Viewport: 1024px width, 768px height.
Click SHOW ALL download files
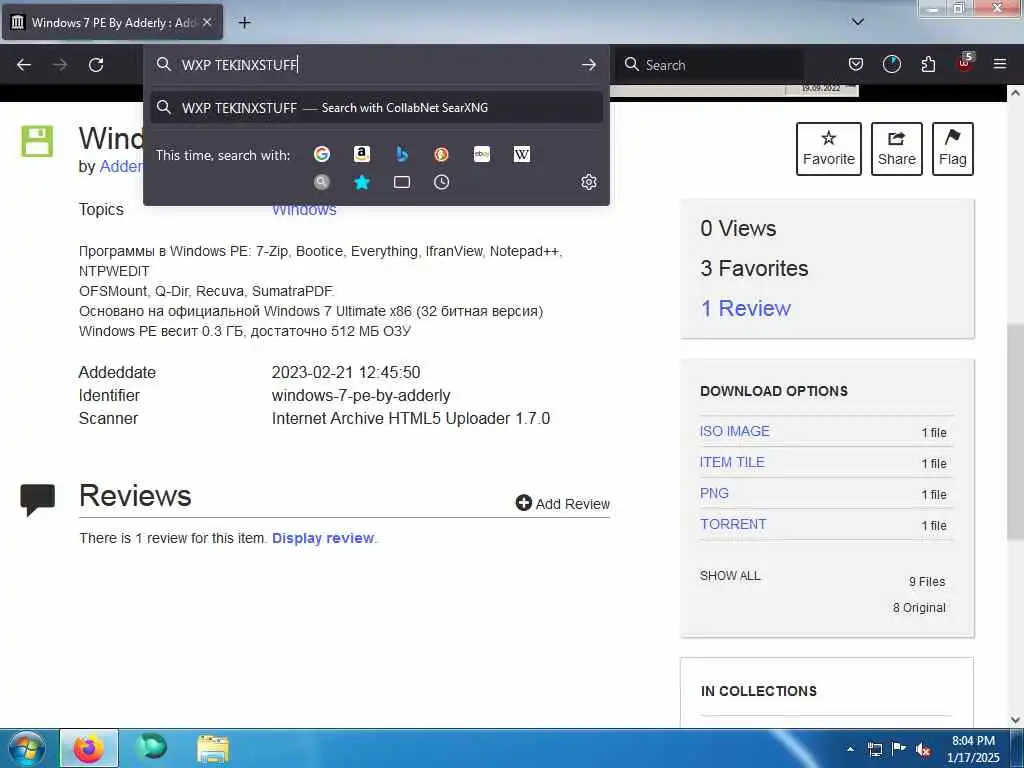(730, 575)
